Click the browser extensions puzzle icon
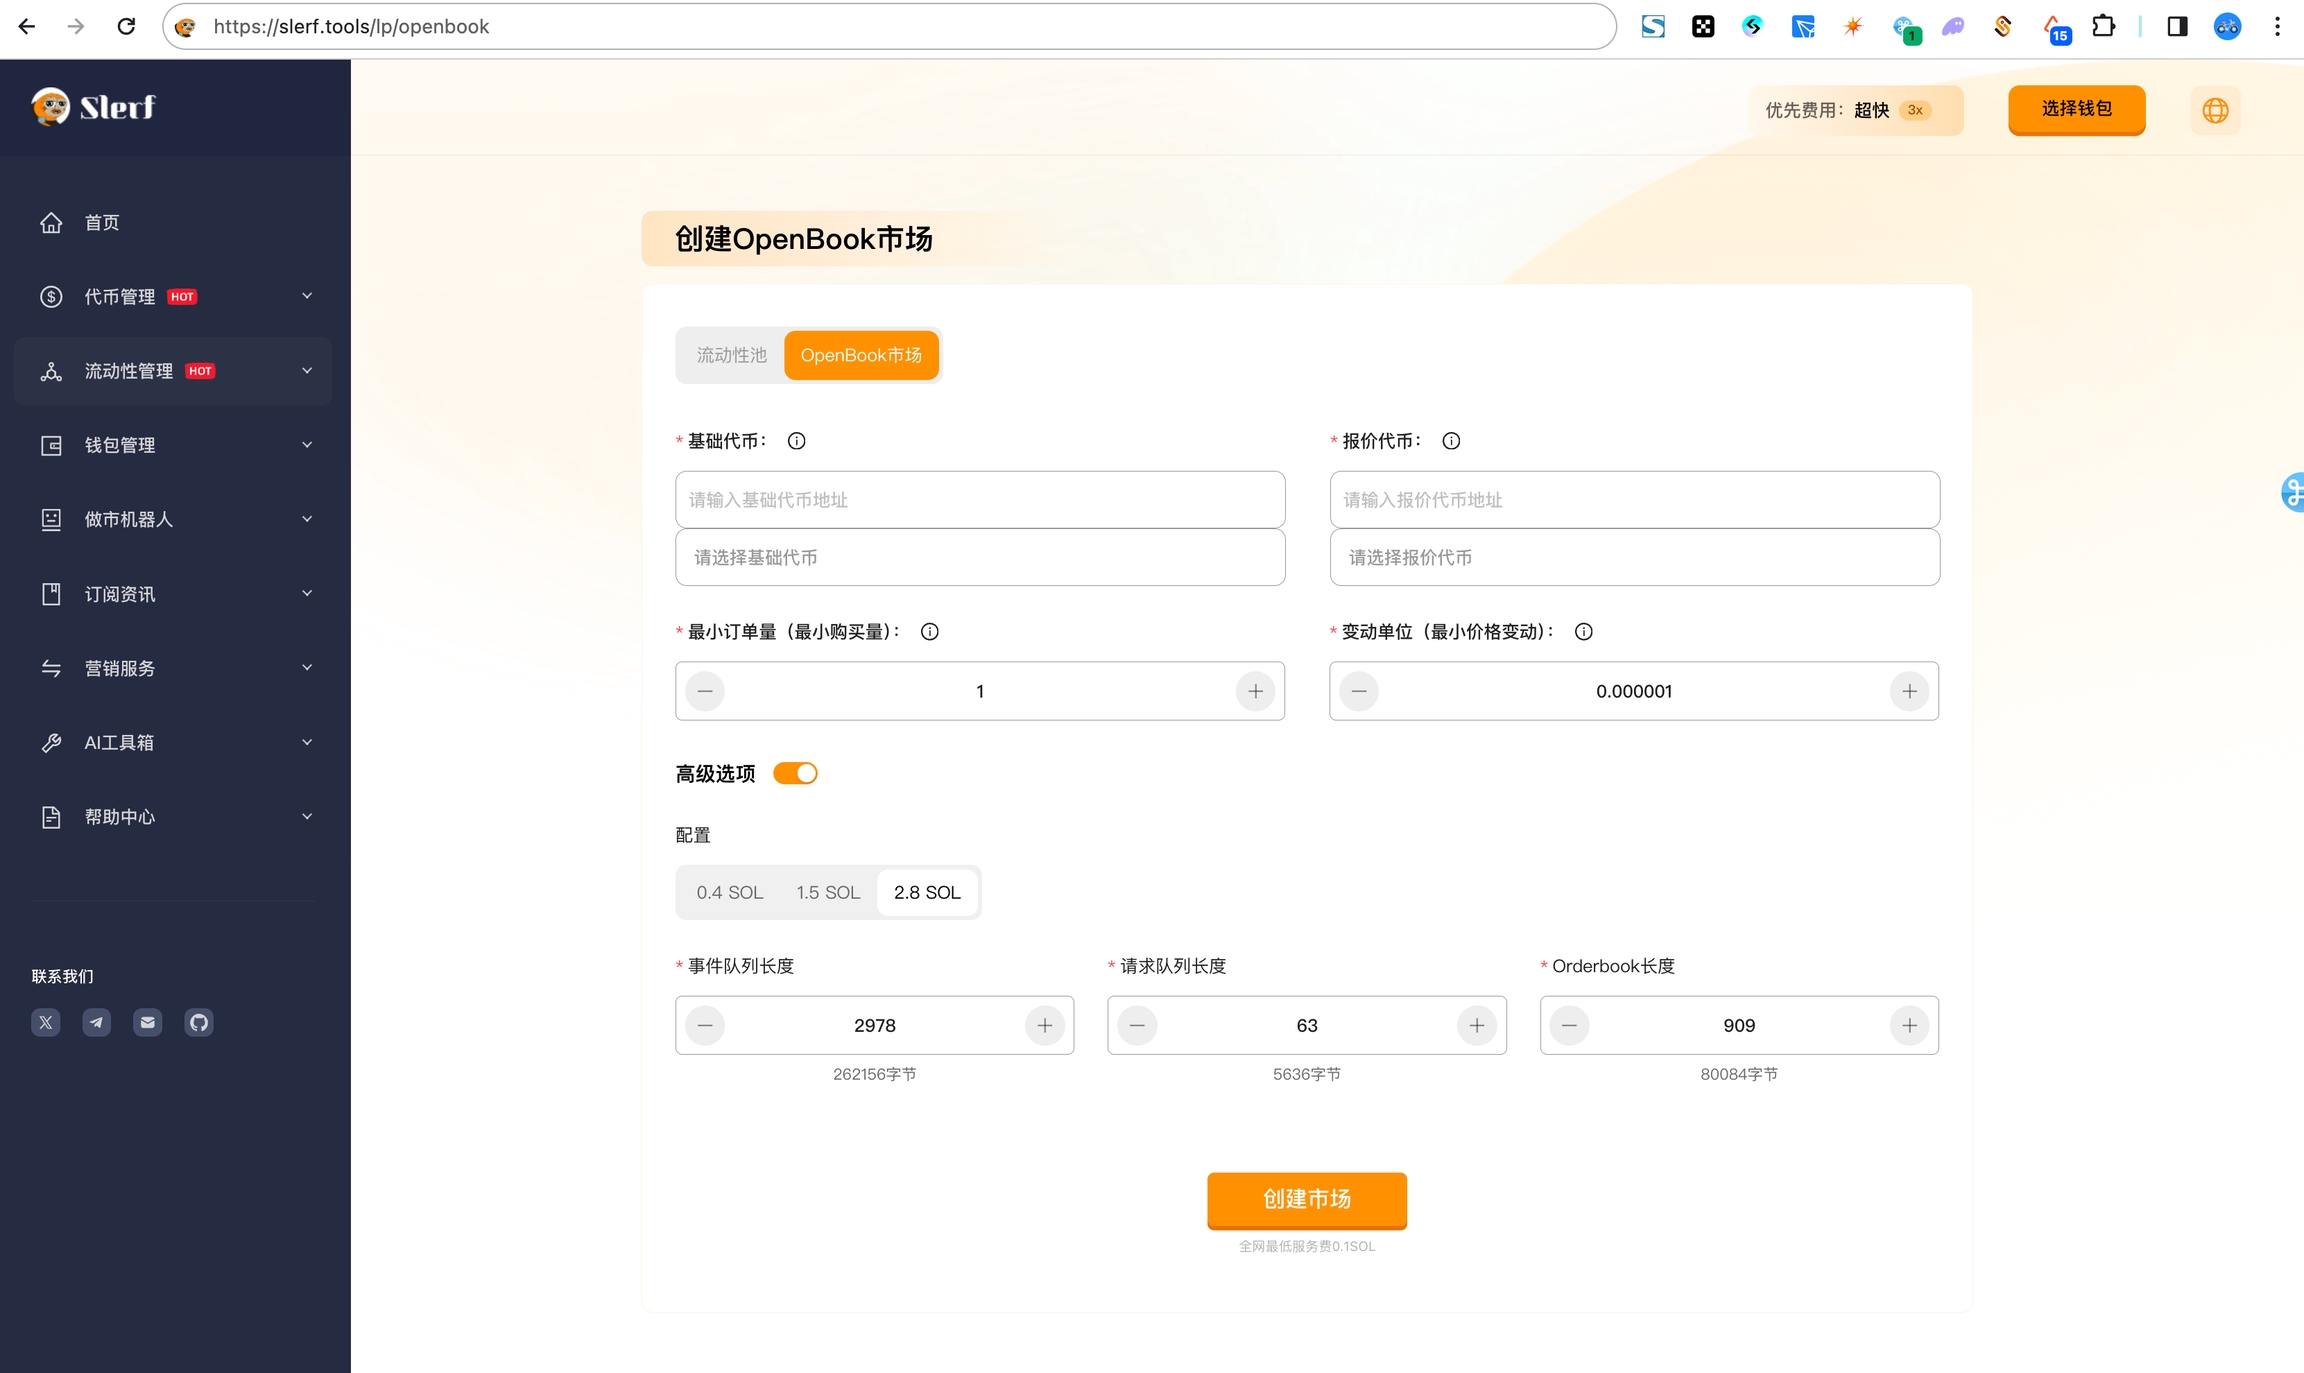Viewport: 2304px width, 1373px height. [2103, 27]
